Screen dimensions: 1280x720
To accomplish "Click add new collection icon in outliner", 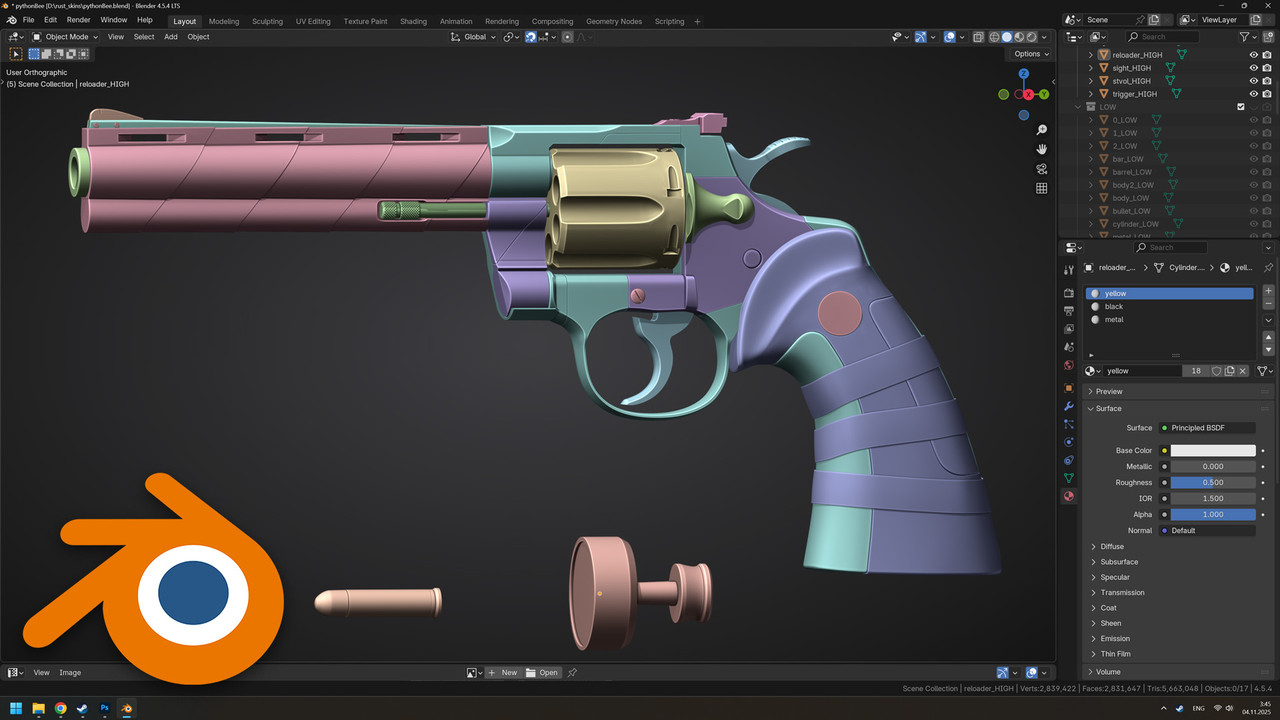I will 1268,37.
